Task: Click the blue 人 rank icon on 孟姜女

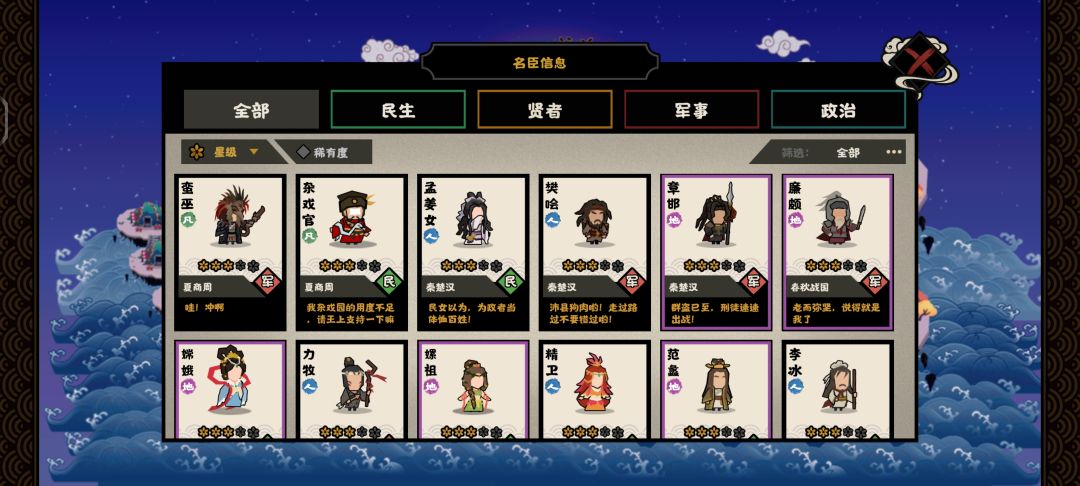Action: point(431,236)
